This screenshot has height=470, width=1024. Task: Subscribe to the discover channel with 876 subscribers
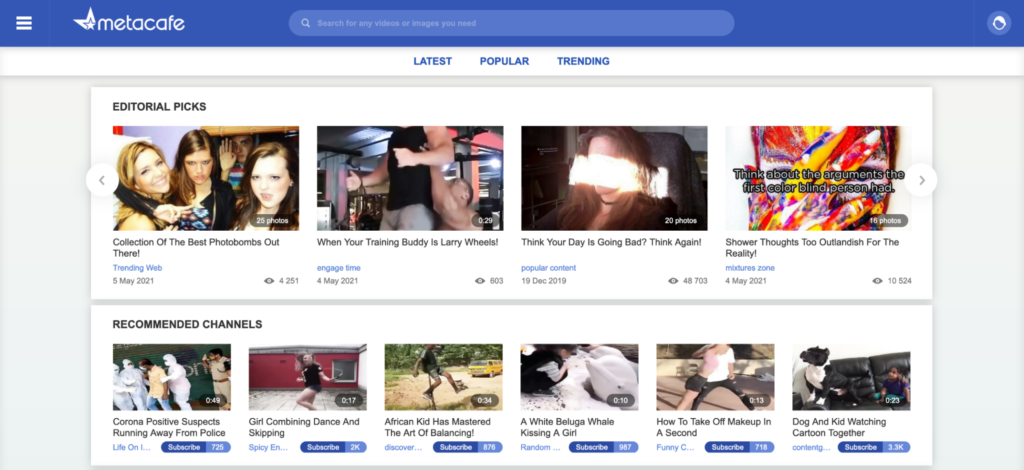456,447
